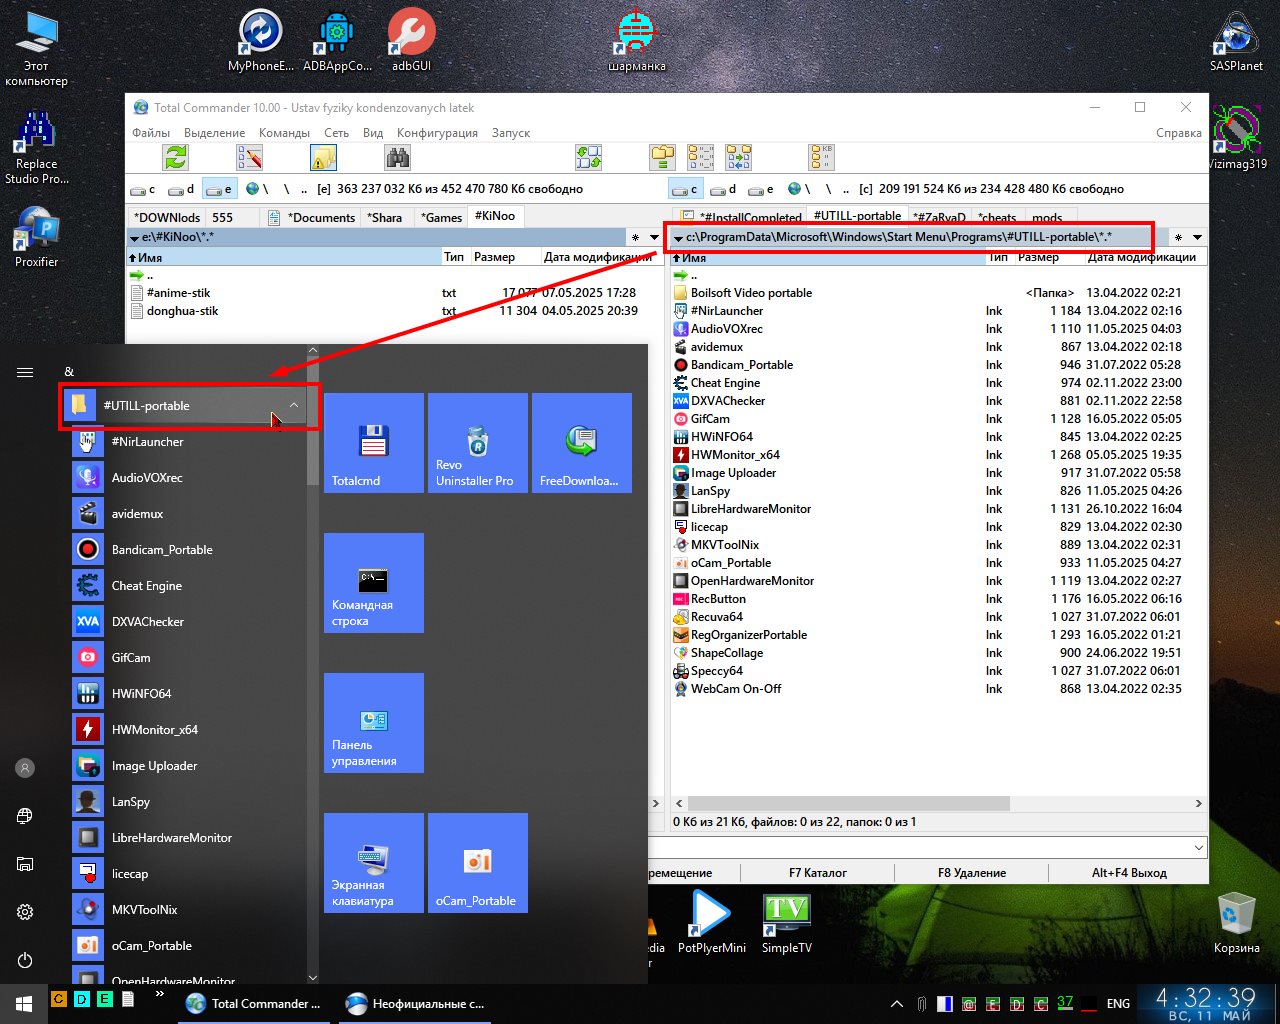
Task: Launch Cheat Engine from the Start menu list
Action: click(x=188, y=586)
